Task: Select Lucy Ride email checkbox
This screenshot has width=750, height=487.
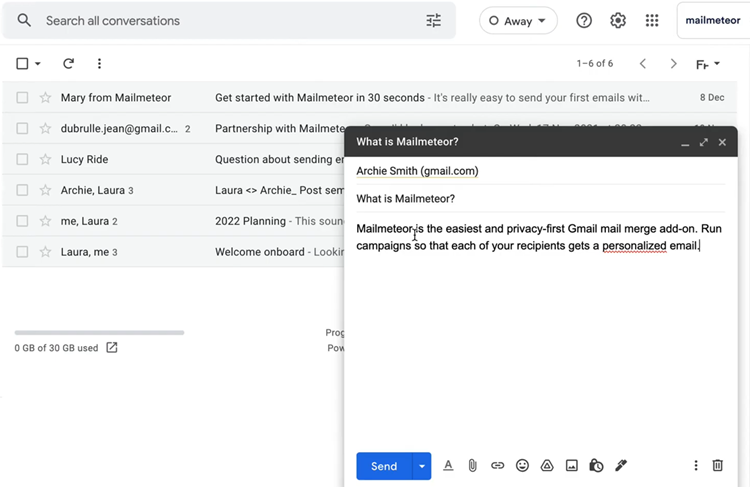Action: [22, 159]
